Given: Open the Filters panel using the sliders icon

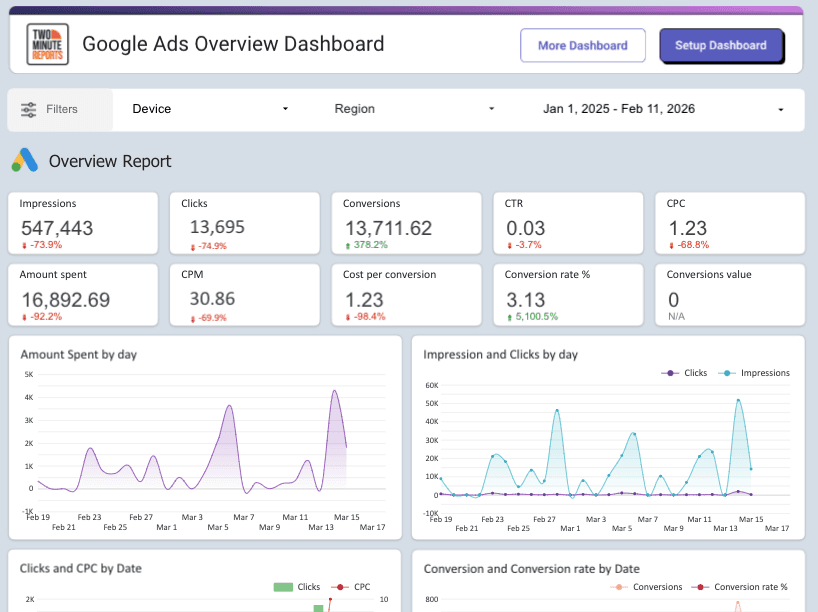Looking at the screenshot, I should (29, 110).
